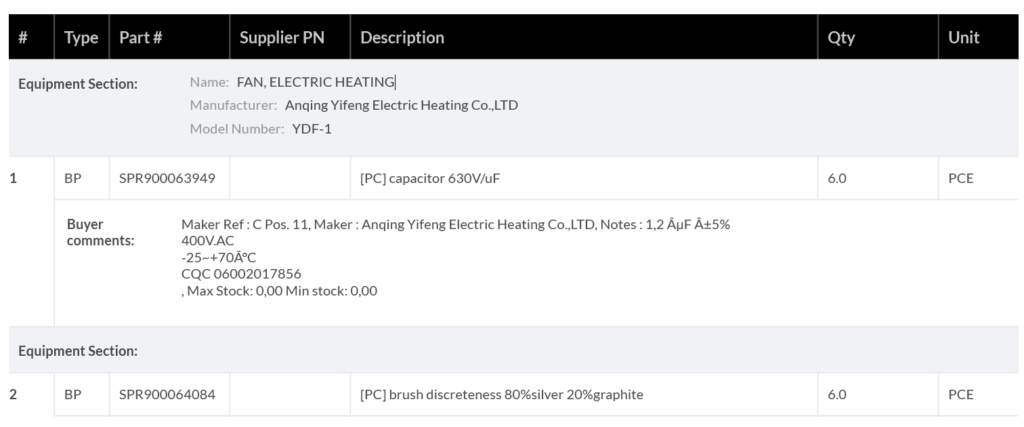
Task: Click the Unit column header
Action: [964, 38]
